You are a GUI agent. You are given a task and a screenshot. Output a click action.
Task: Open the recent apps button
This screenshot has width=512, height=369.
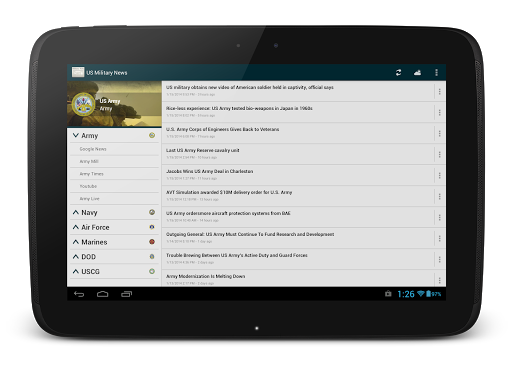(126, 294)
